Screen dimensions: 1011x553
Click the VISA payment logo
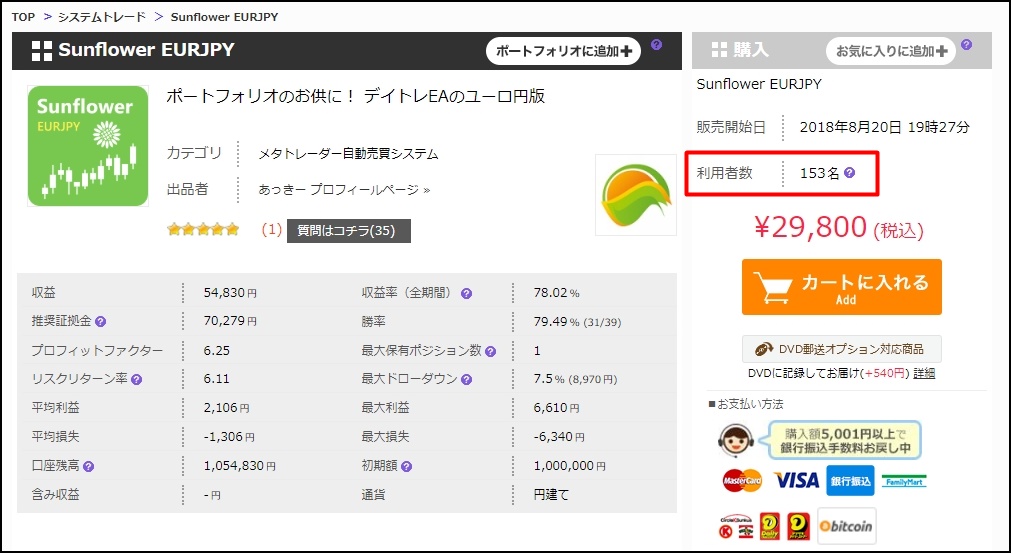796,480
